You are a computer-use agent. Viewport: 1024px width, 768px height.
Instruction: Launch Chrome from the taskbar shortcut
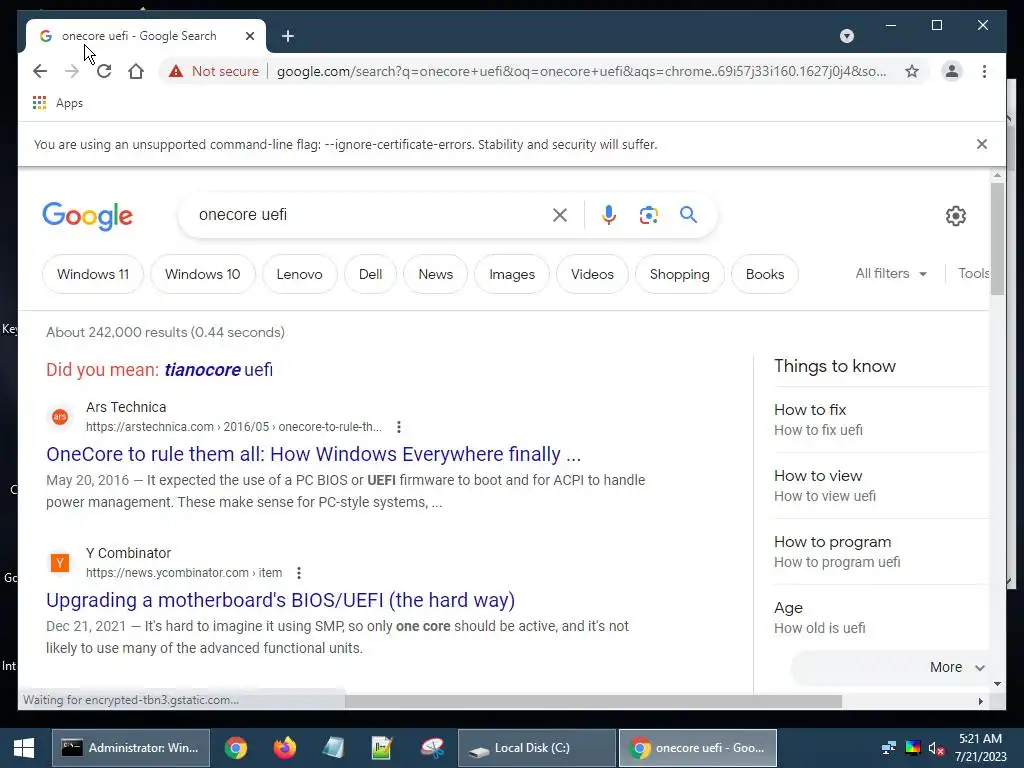point(236,748)
